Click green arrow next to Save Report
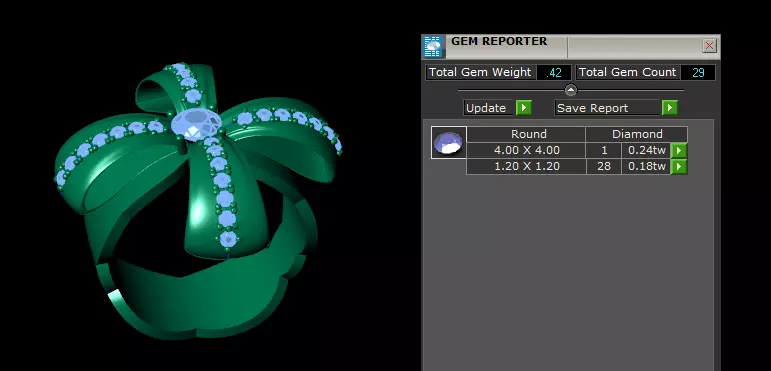Image resolution: width=771 pixels, height=371 pixels. point(670,108)
